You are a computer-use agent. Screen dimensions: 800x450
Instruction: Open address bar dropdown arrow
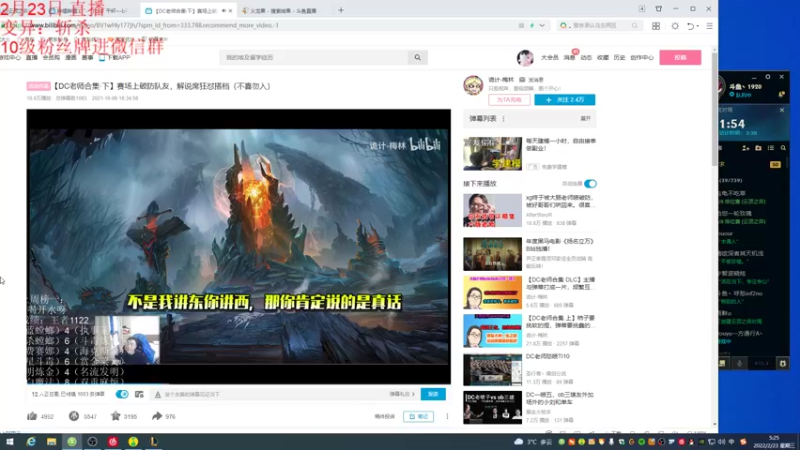(542, 26)
